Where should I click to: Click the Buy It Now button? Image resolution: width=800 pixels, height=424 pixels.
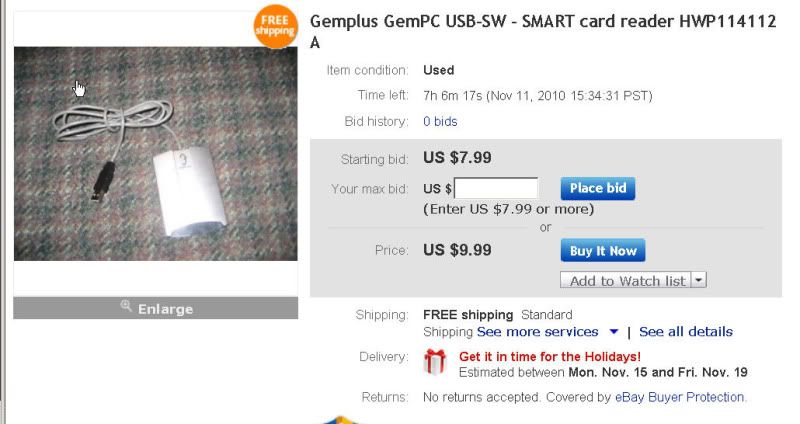click(x=601, y=250)
